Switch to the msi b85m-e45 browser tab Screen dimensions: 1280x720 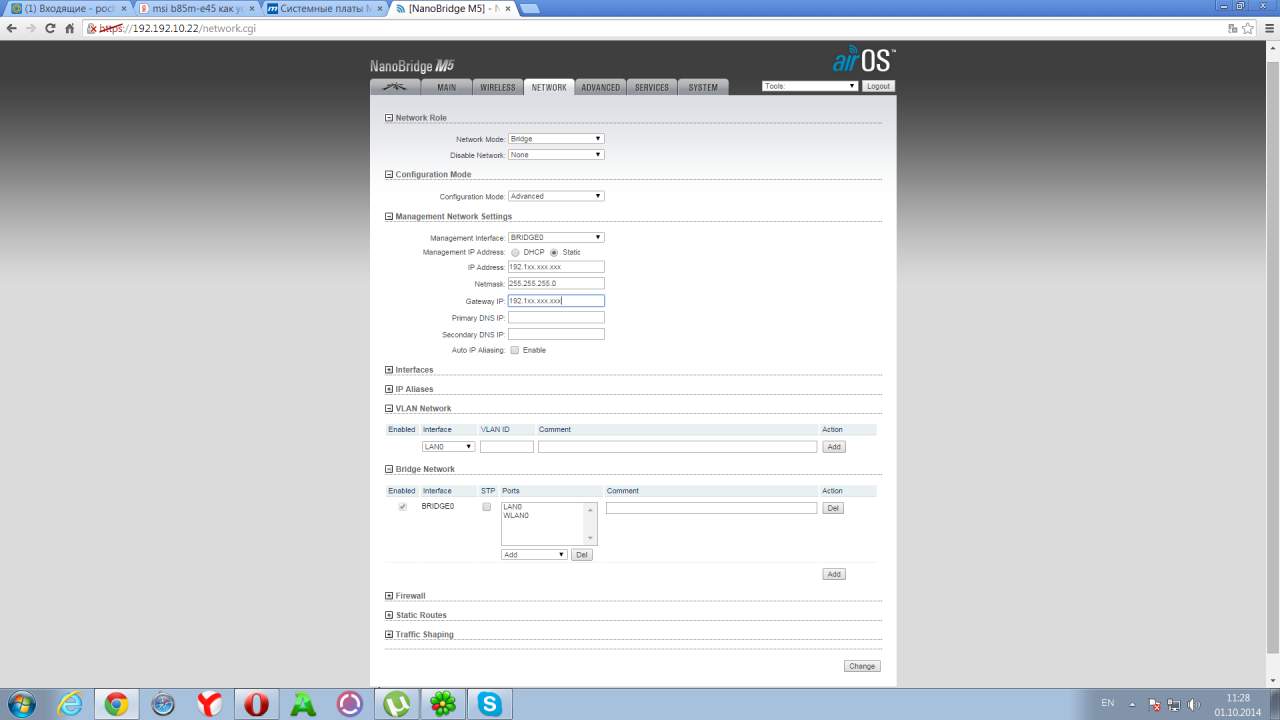197,8
